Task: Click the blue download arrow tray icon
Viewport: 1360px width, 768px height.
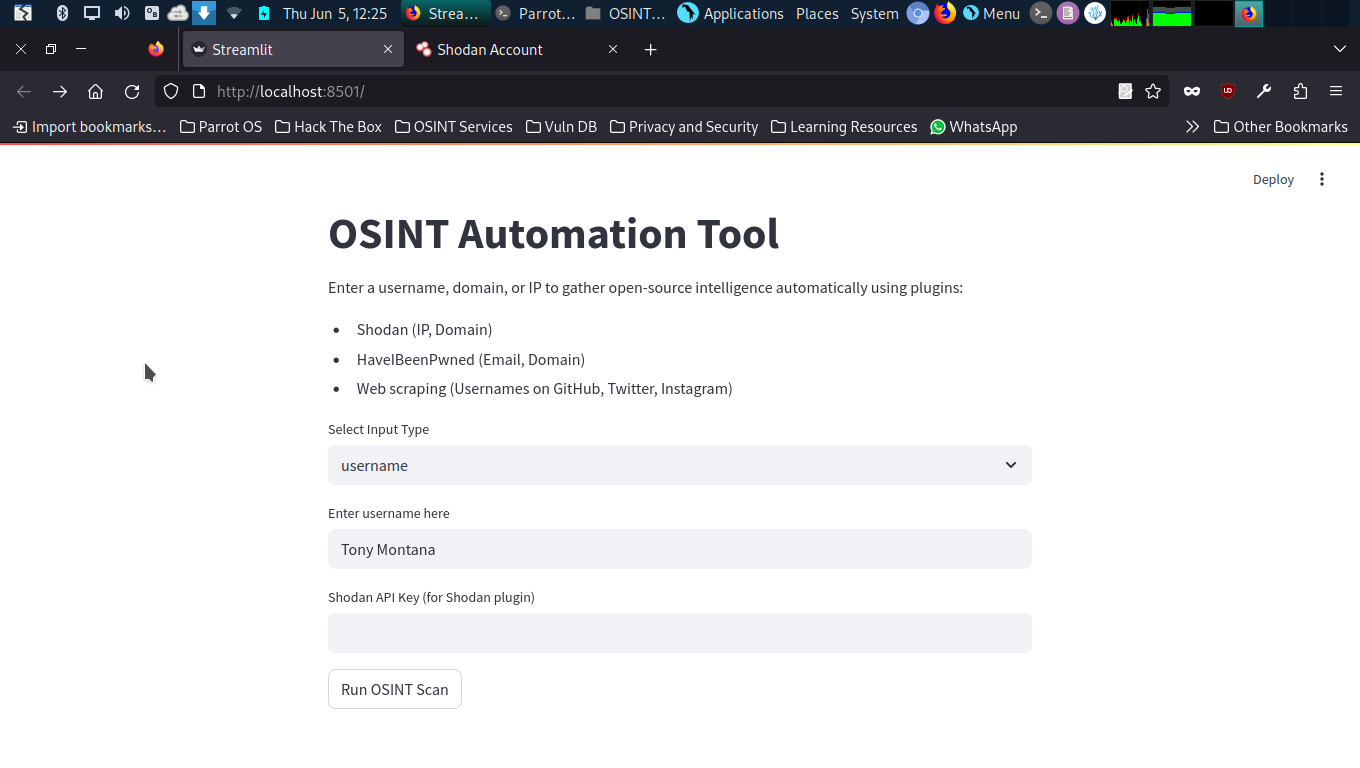Action: 204,13
